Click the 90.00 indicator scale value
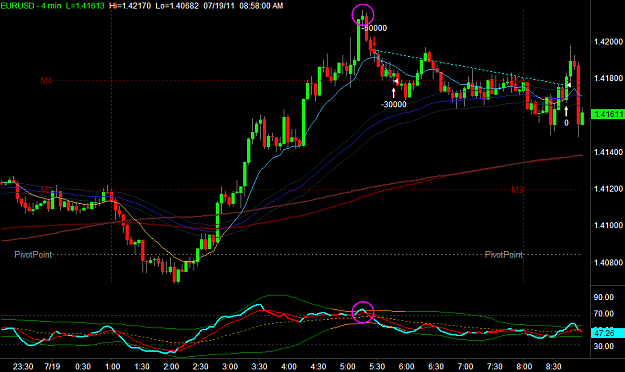625x372 pixels. (x=603, y=297)
